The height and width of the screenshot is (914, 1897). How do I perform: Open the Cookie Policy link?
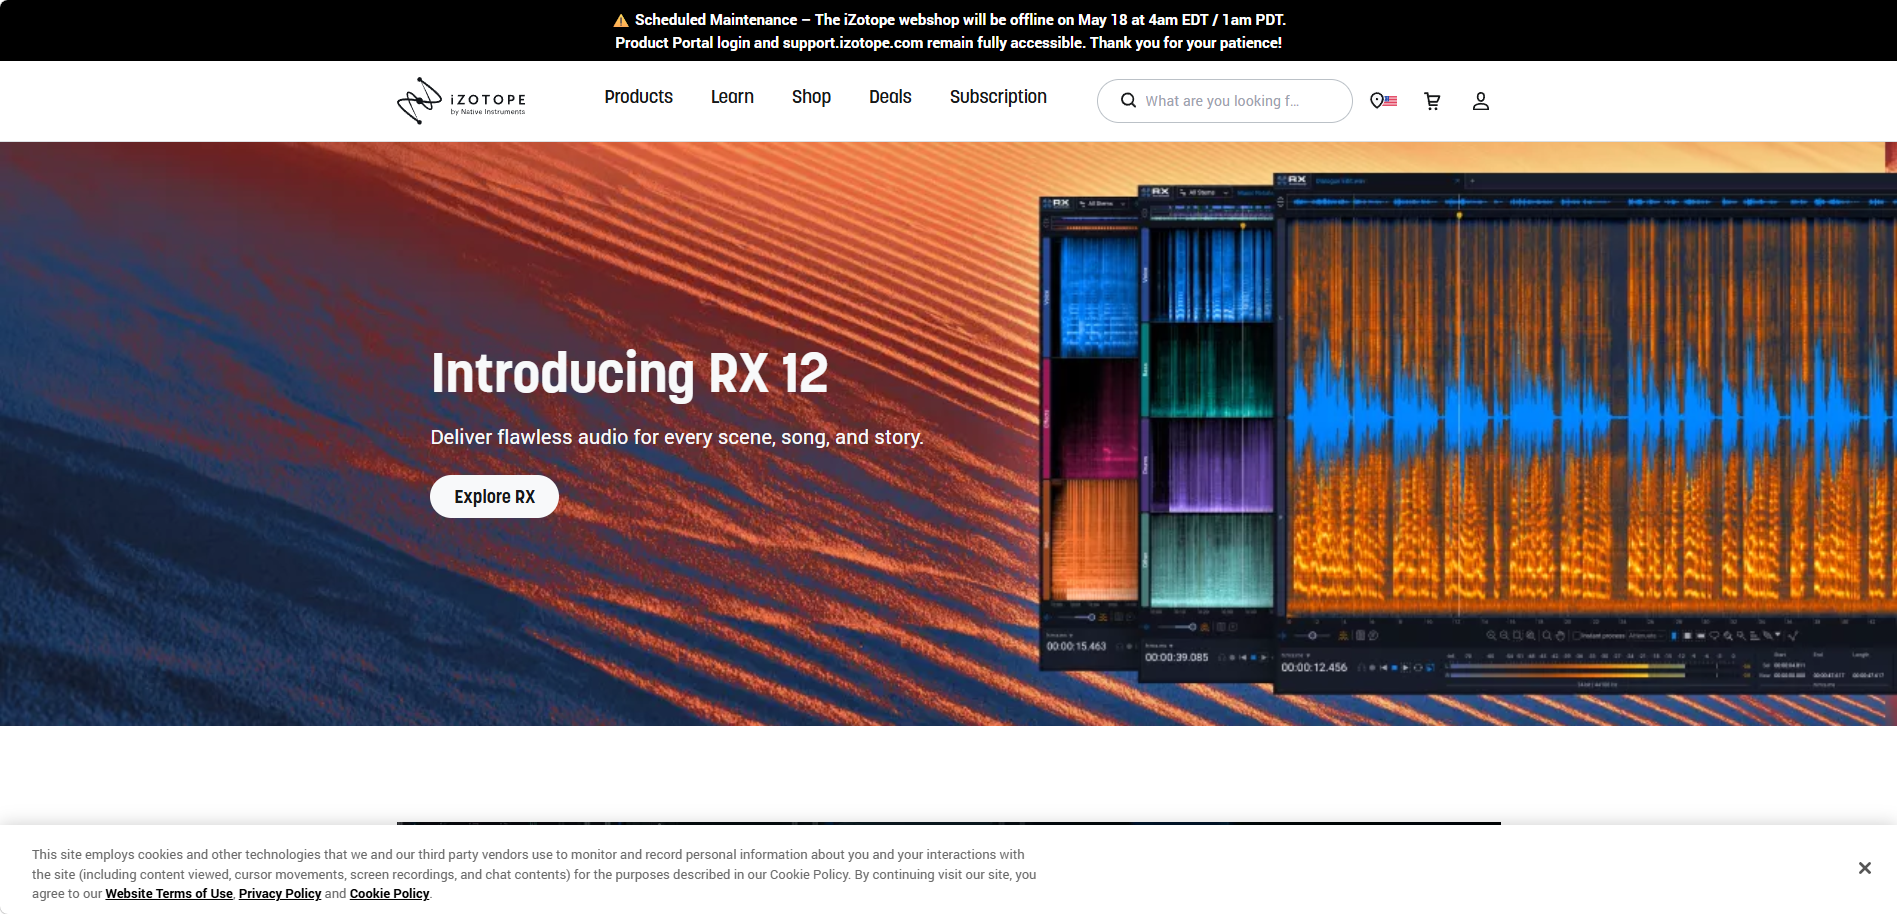point(389,894)
